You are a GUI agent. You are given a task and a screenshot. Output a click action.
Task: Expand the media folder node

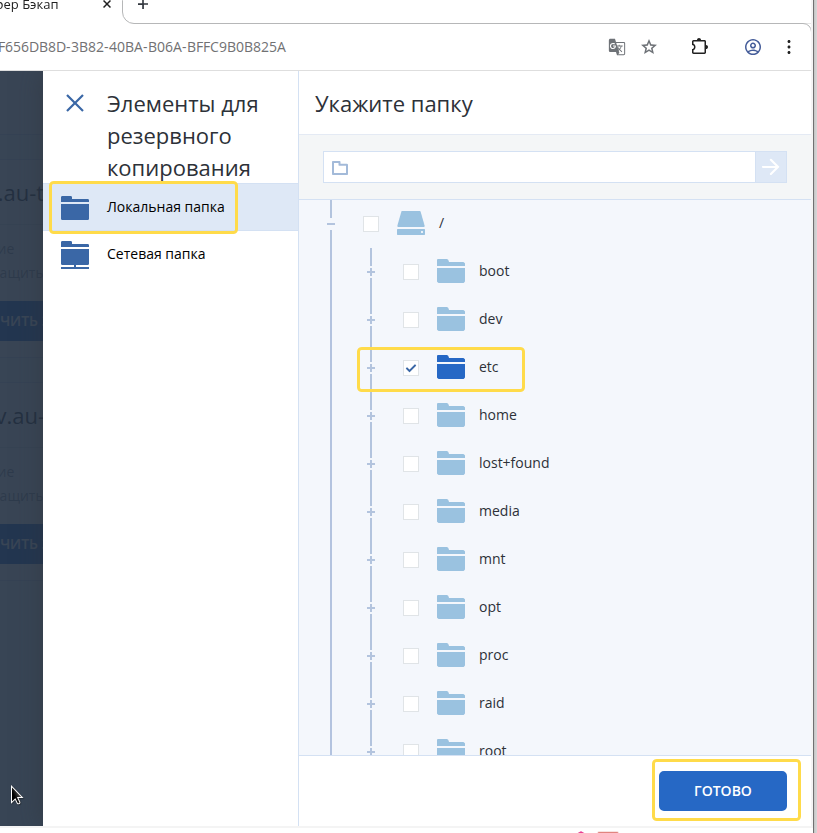tap(371, 512)
